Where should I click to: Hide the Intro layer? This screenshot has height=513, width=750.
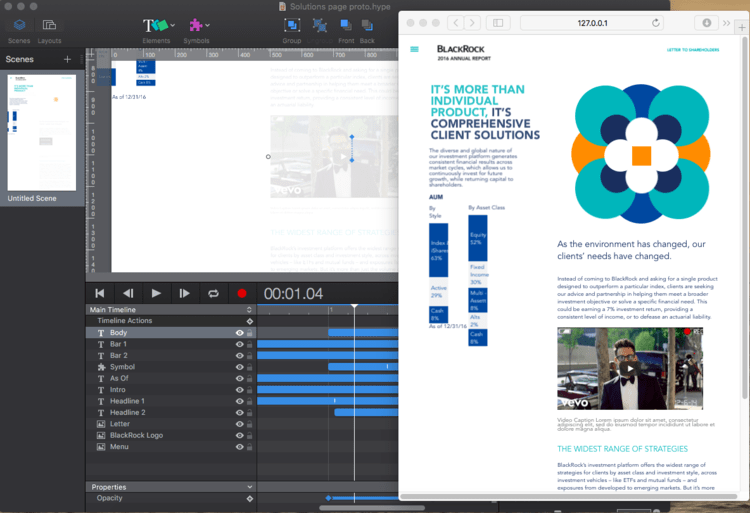coord(240,390)
